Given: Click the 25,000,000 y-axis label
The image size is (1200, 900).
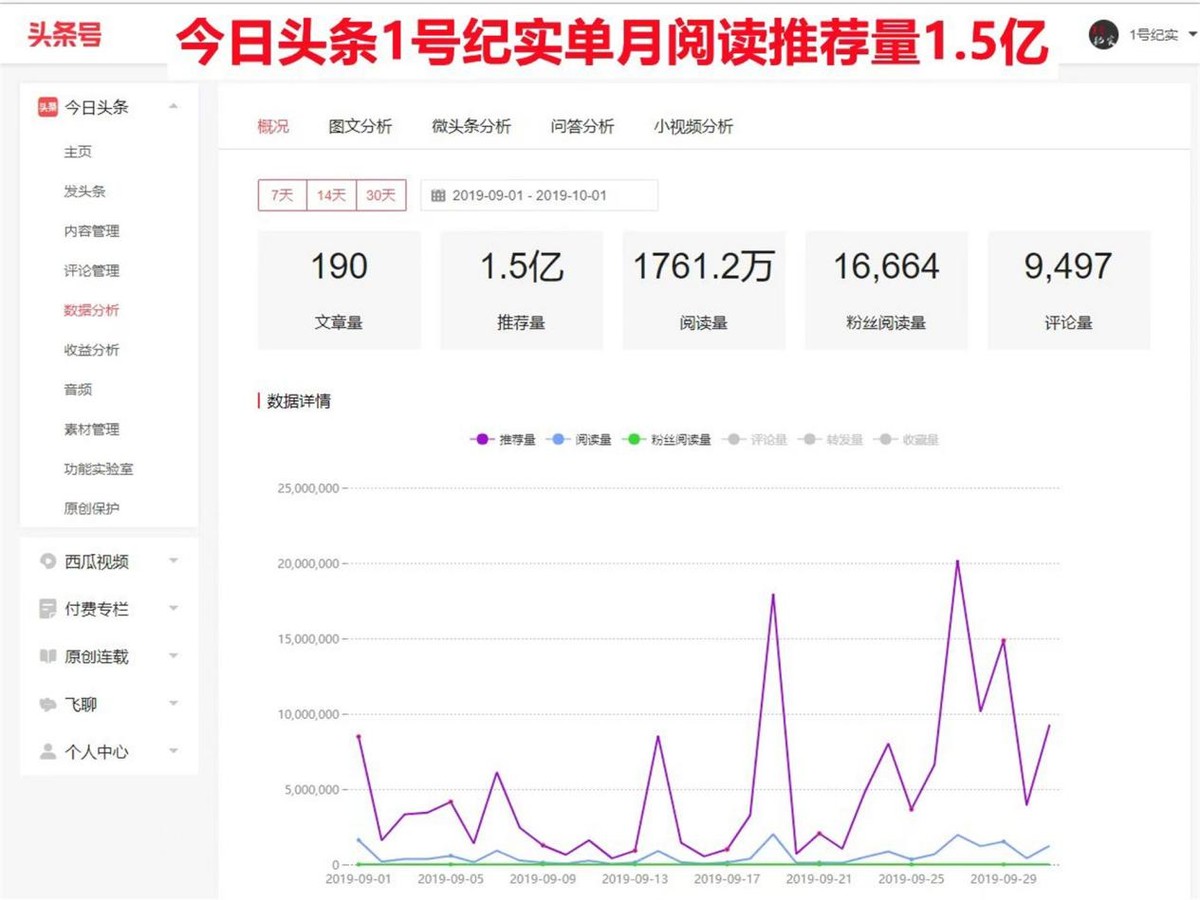Looking at the screenshot, I should [306, 488].
